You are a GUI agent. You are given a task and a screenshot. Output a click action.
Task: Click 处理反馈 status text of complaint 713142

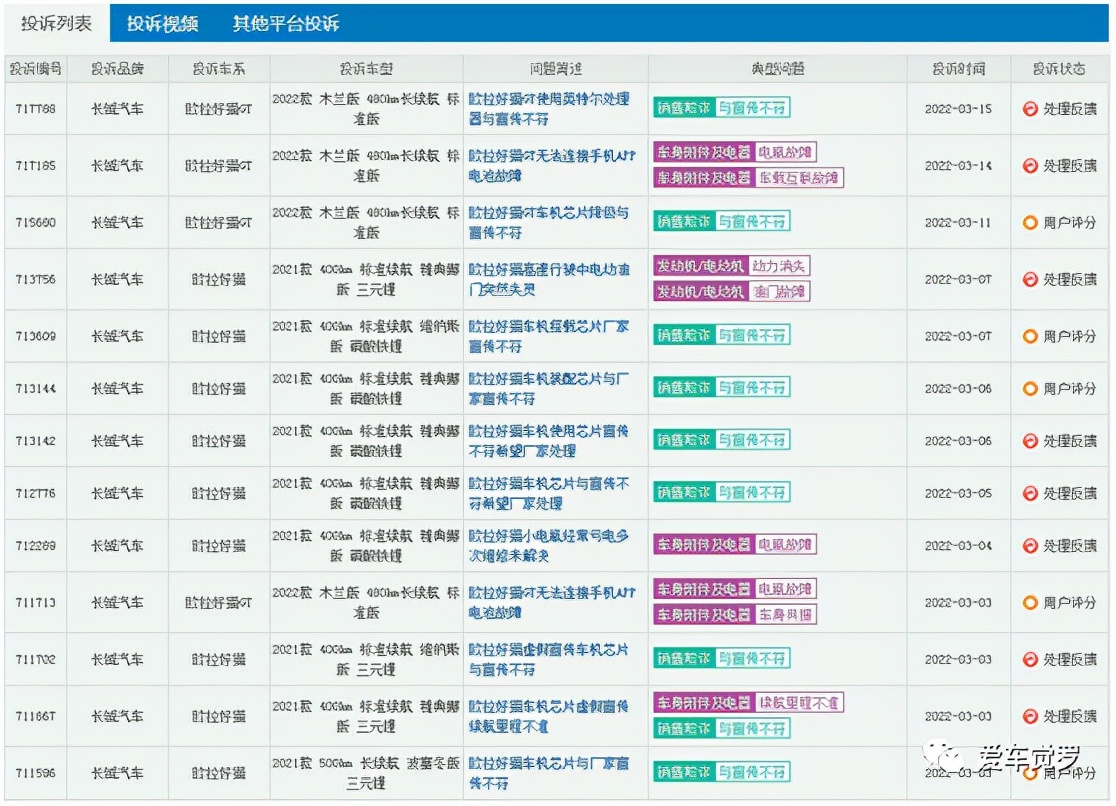pyautogui.click(x=1069, y=441)
